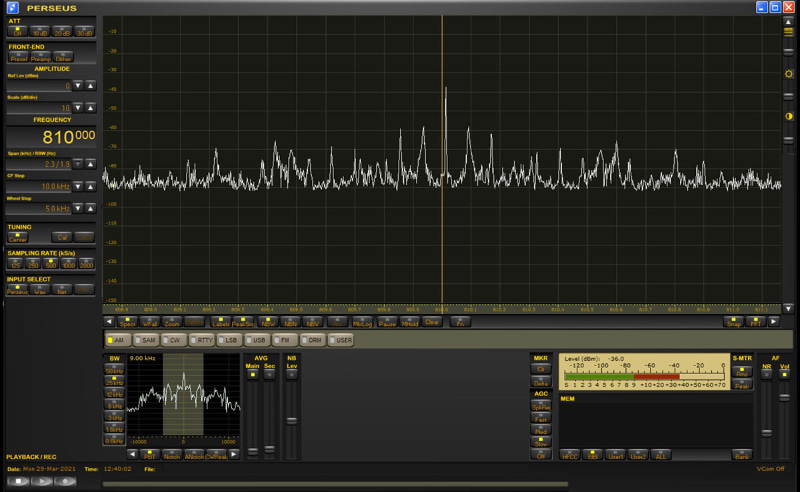Click the brightness sun icon
The image size is (800, 492).
tap(788, 74)
